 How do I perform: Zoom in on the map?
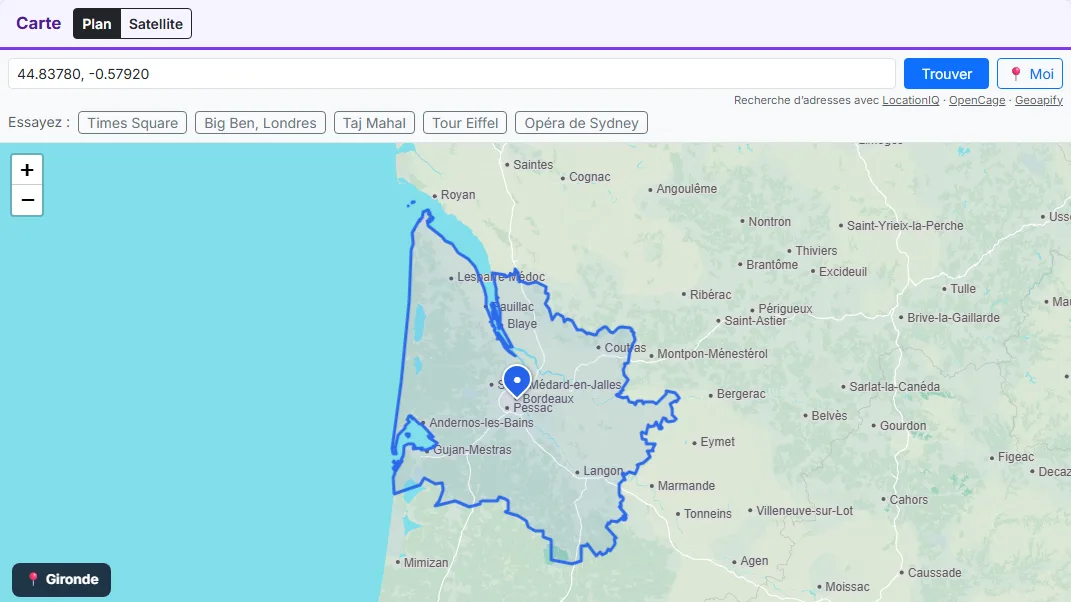pos(27,170)
